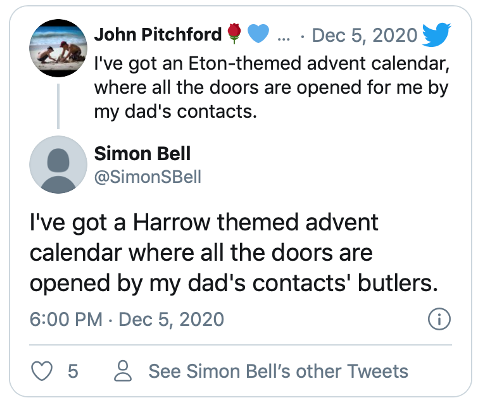
Task: Open the tweet info circle icon
Action: click(x=439, y=319)
